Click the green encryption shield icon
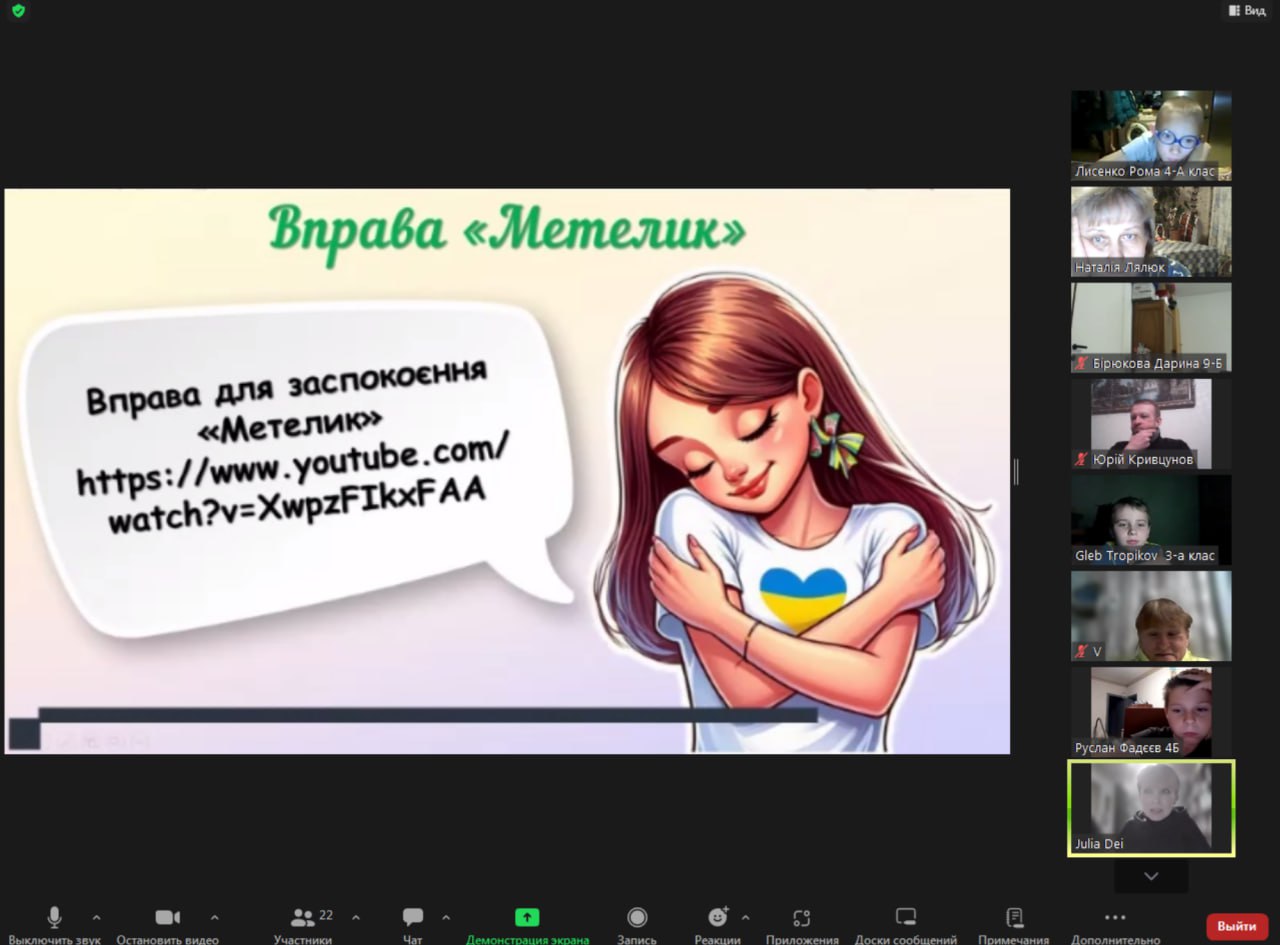Screen dimensions: 1280x945 (x=18, y=11)
